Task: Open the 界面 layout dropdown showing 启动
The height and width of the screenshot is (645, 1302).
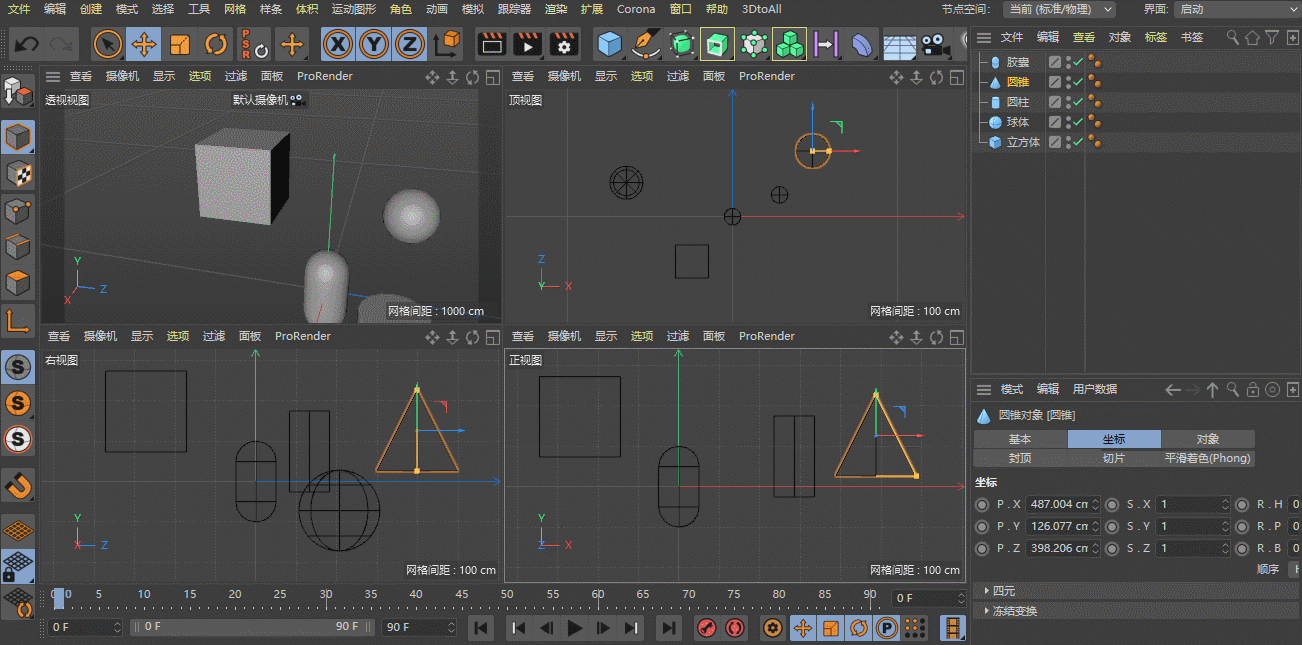Action: click(1236, 9)
